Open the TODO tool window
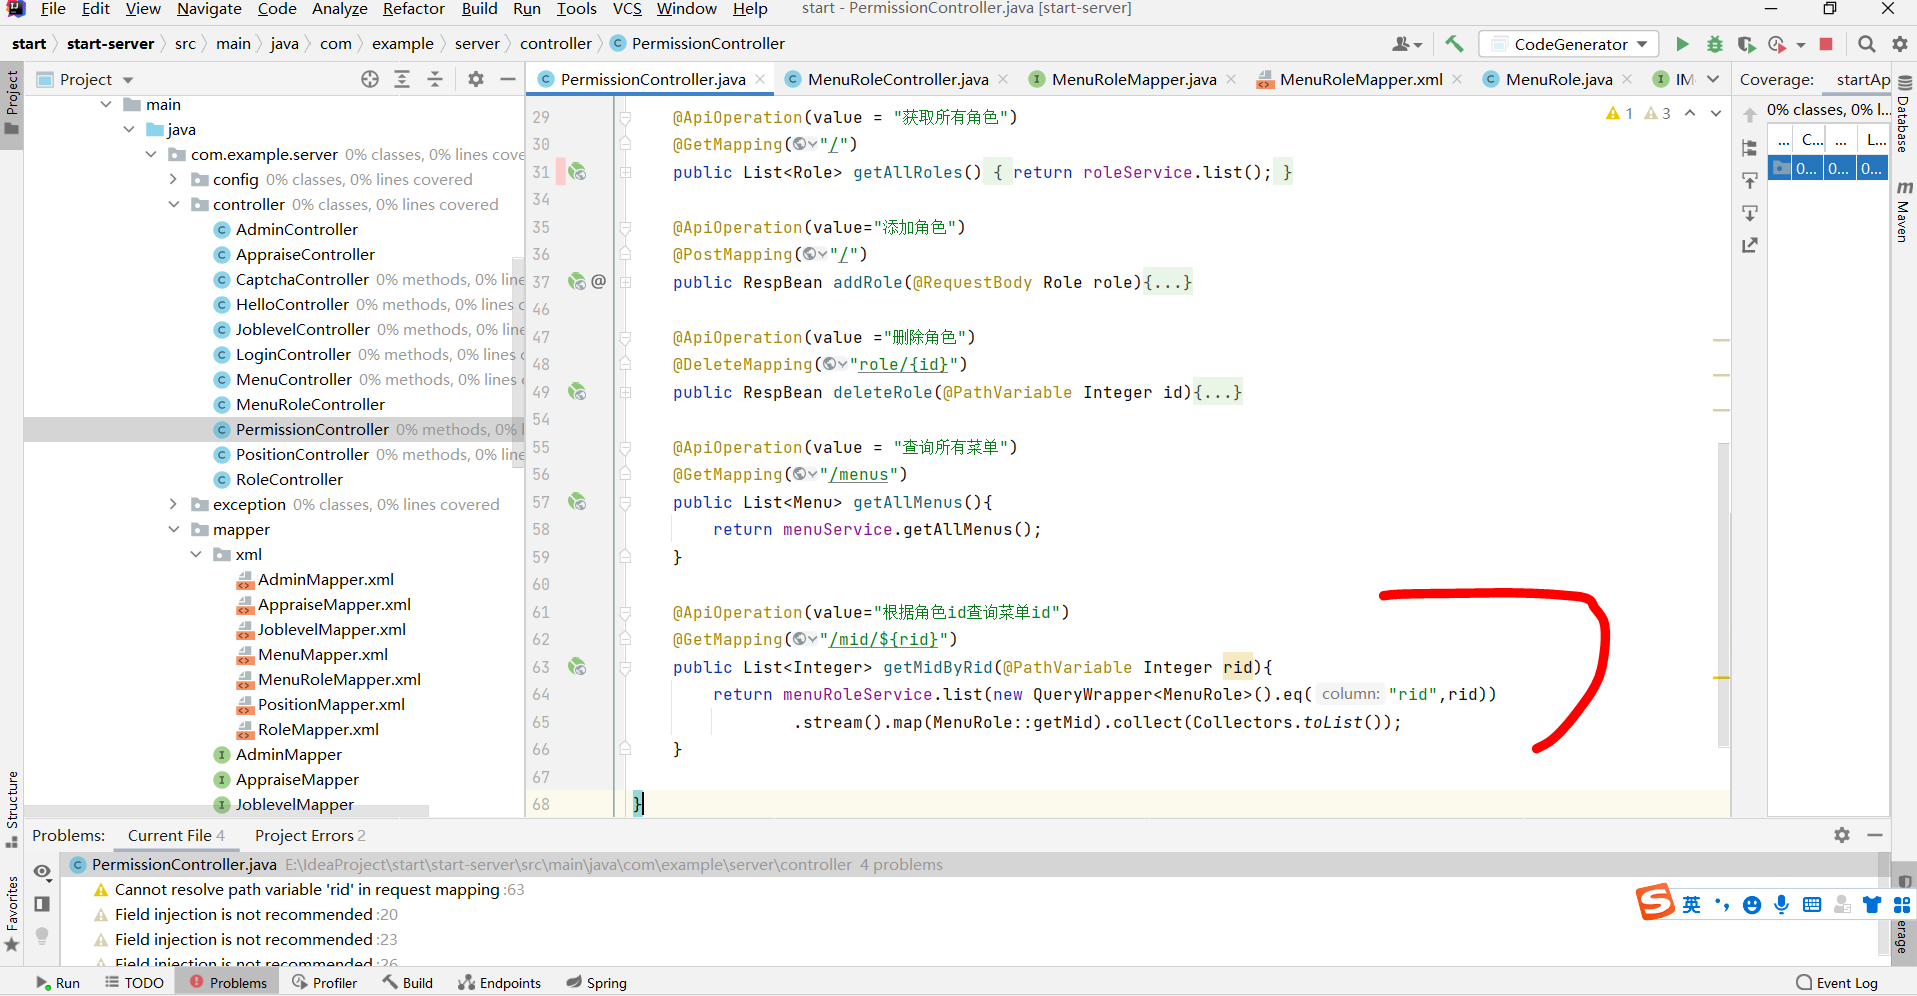This screenshot has height=996, width=1917. pos(134,983)
